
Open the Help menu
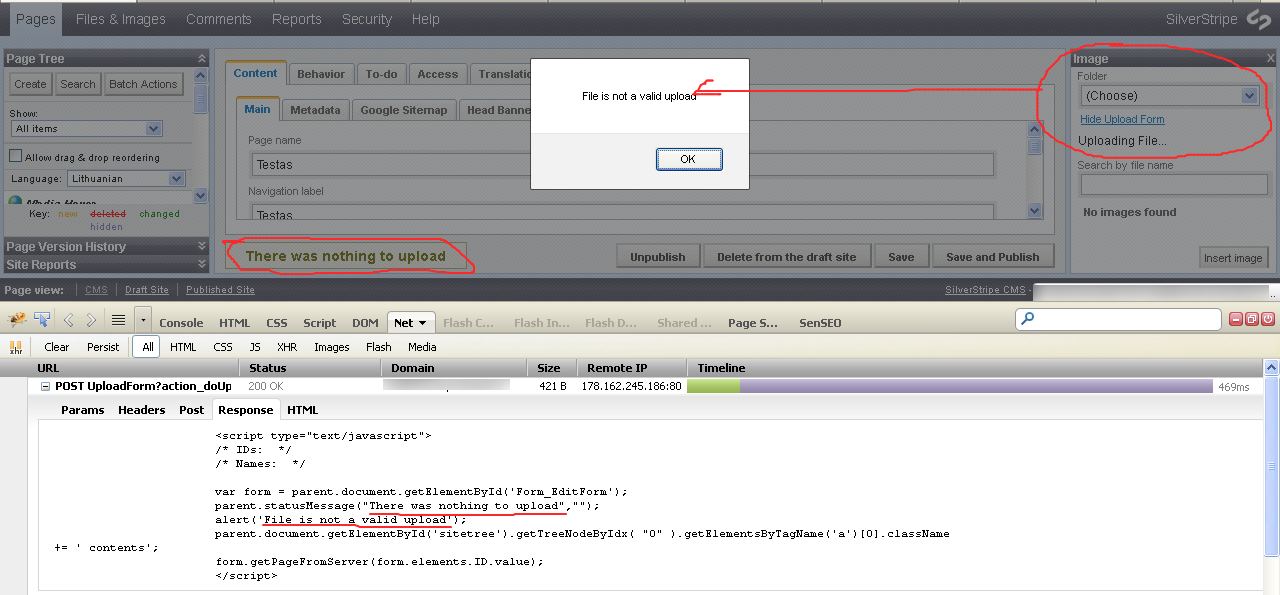425,19
